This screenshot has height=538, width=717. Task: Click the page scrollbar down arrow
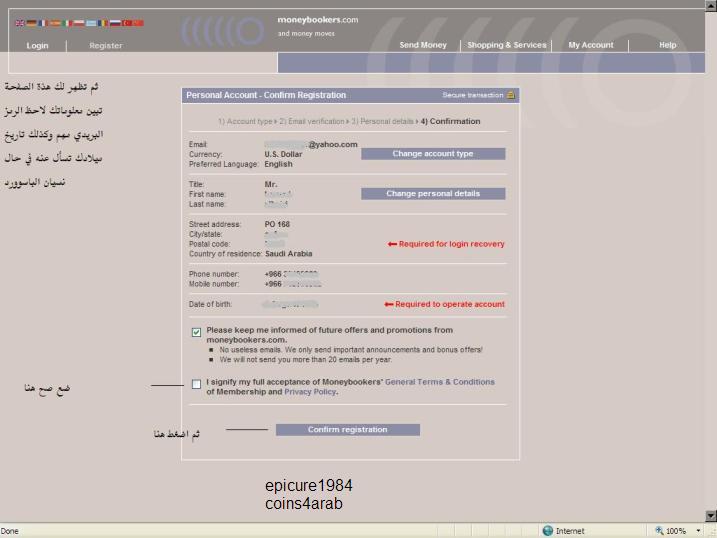[x=711, y=516]
